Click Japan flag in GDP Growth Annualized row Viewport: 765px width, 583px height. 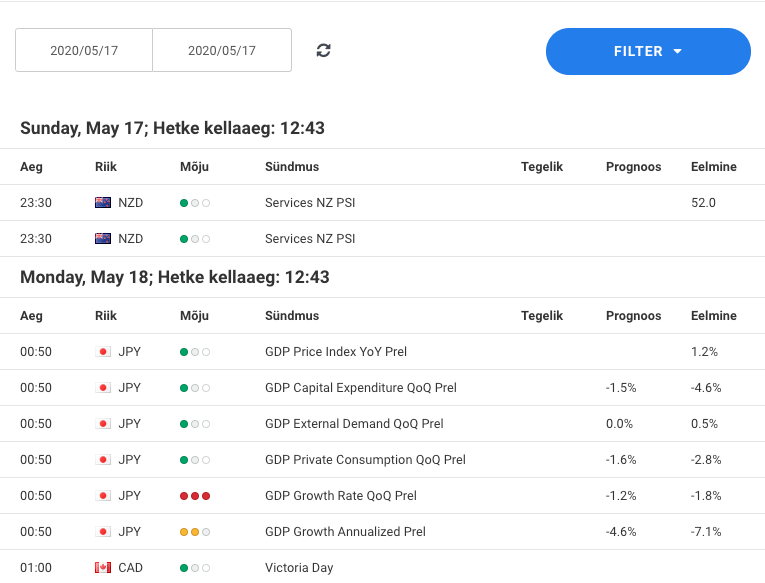pyautogui.click(x=102, y=532)
